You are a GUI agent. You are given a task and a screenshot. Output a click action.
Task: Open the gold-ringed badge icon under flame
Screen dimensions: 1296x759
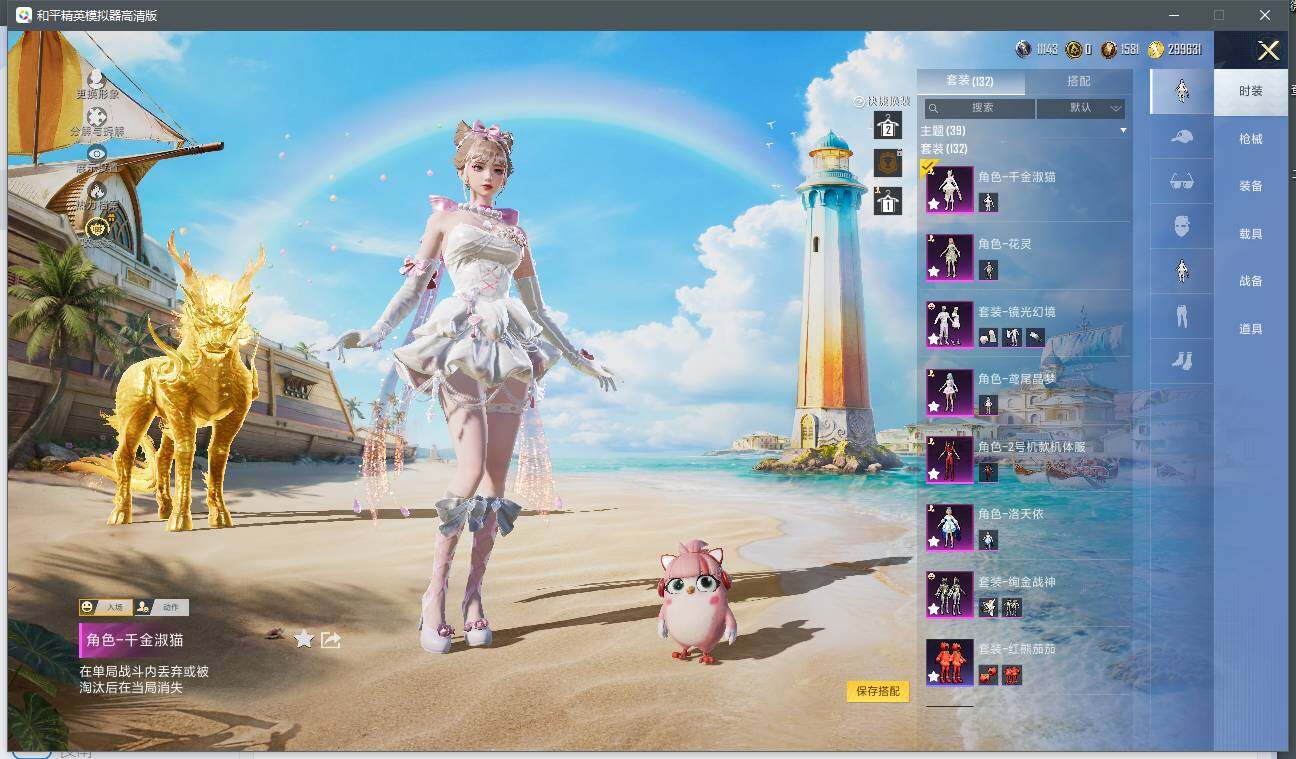(x=97, y=229)
